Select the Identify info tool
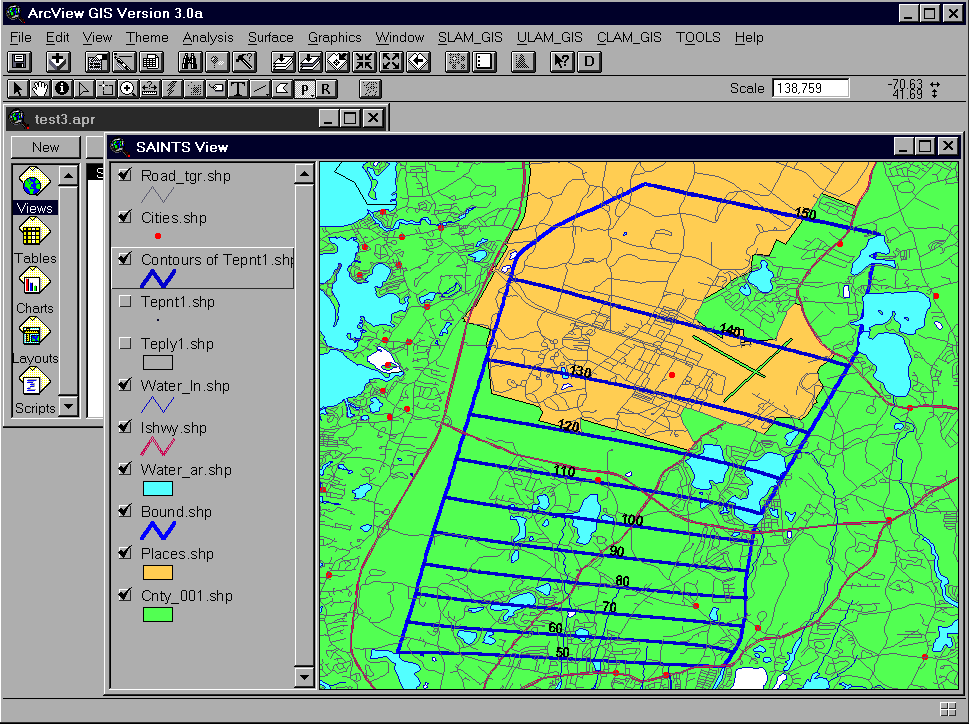This screenshot has height=724, width=969. pyautogui.click(x=62, y=89)
